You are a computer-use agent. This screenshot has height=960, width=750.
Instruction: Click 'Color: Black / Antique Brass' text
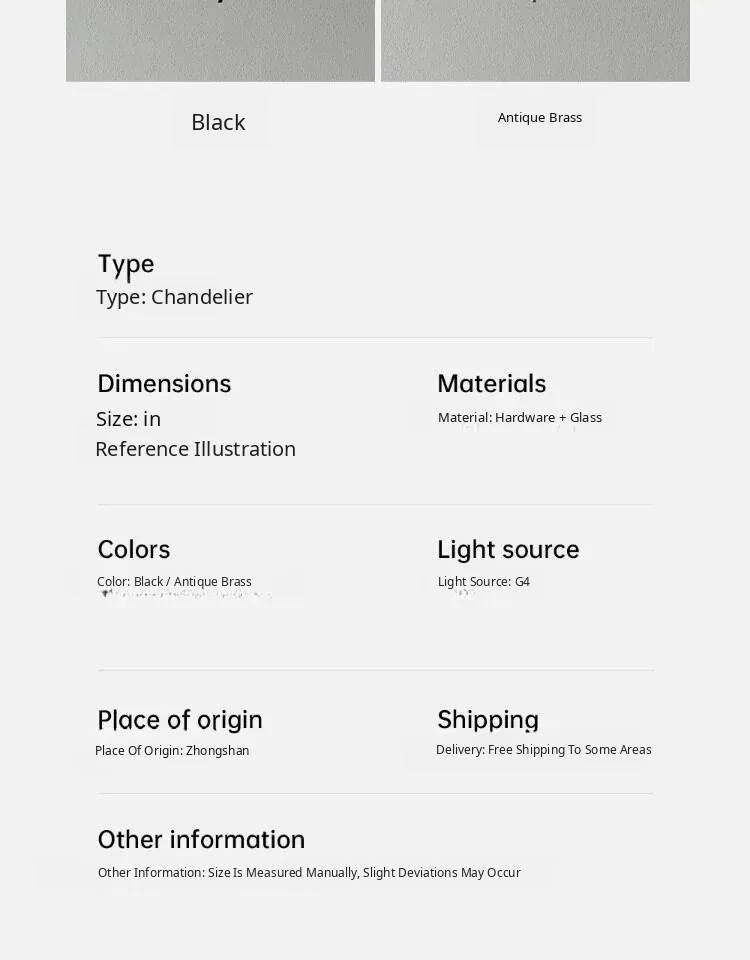point(174,582)
